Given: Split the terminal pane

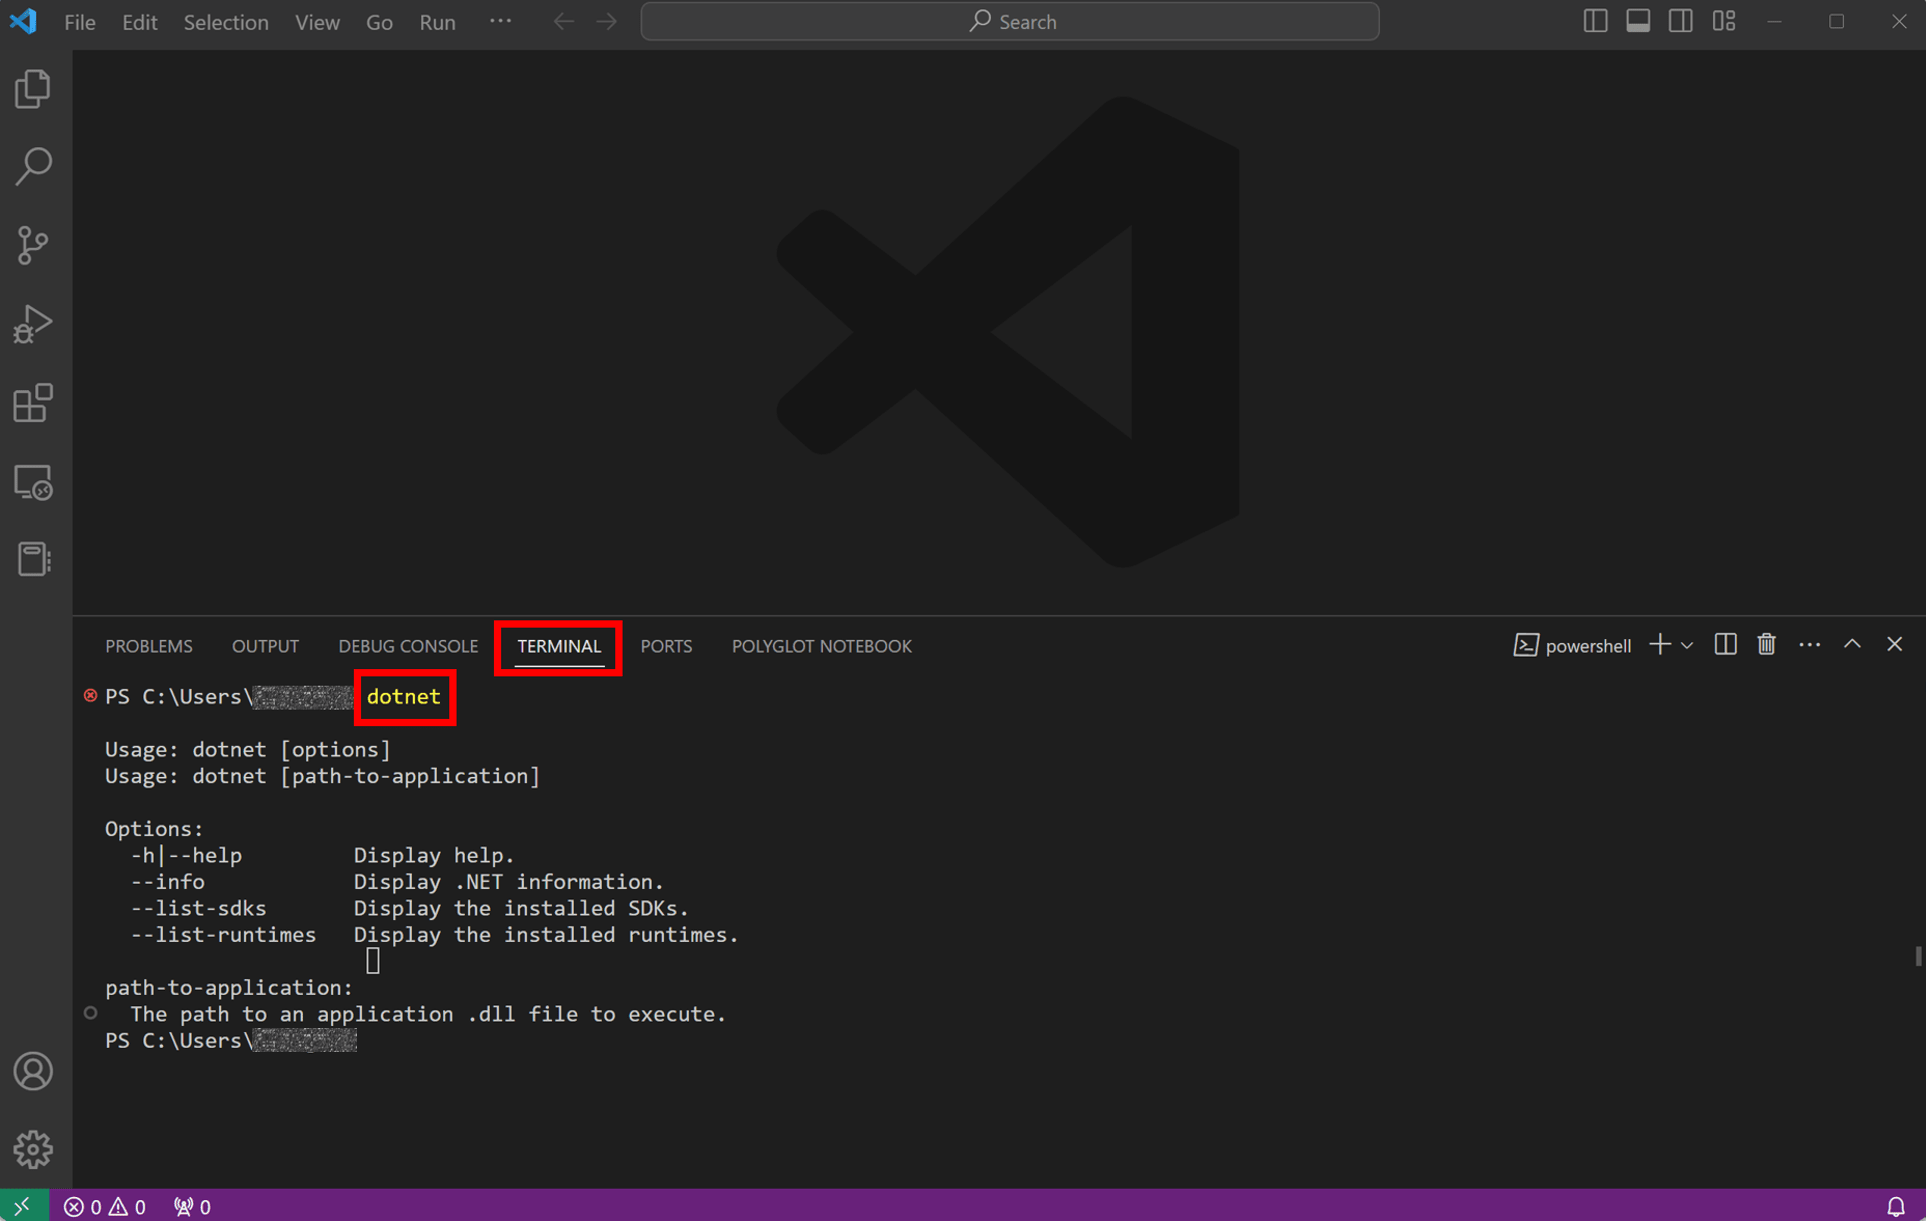Looking at the screenshot, I should click(x=1725, y=645).
